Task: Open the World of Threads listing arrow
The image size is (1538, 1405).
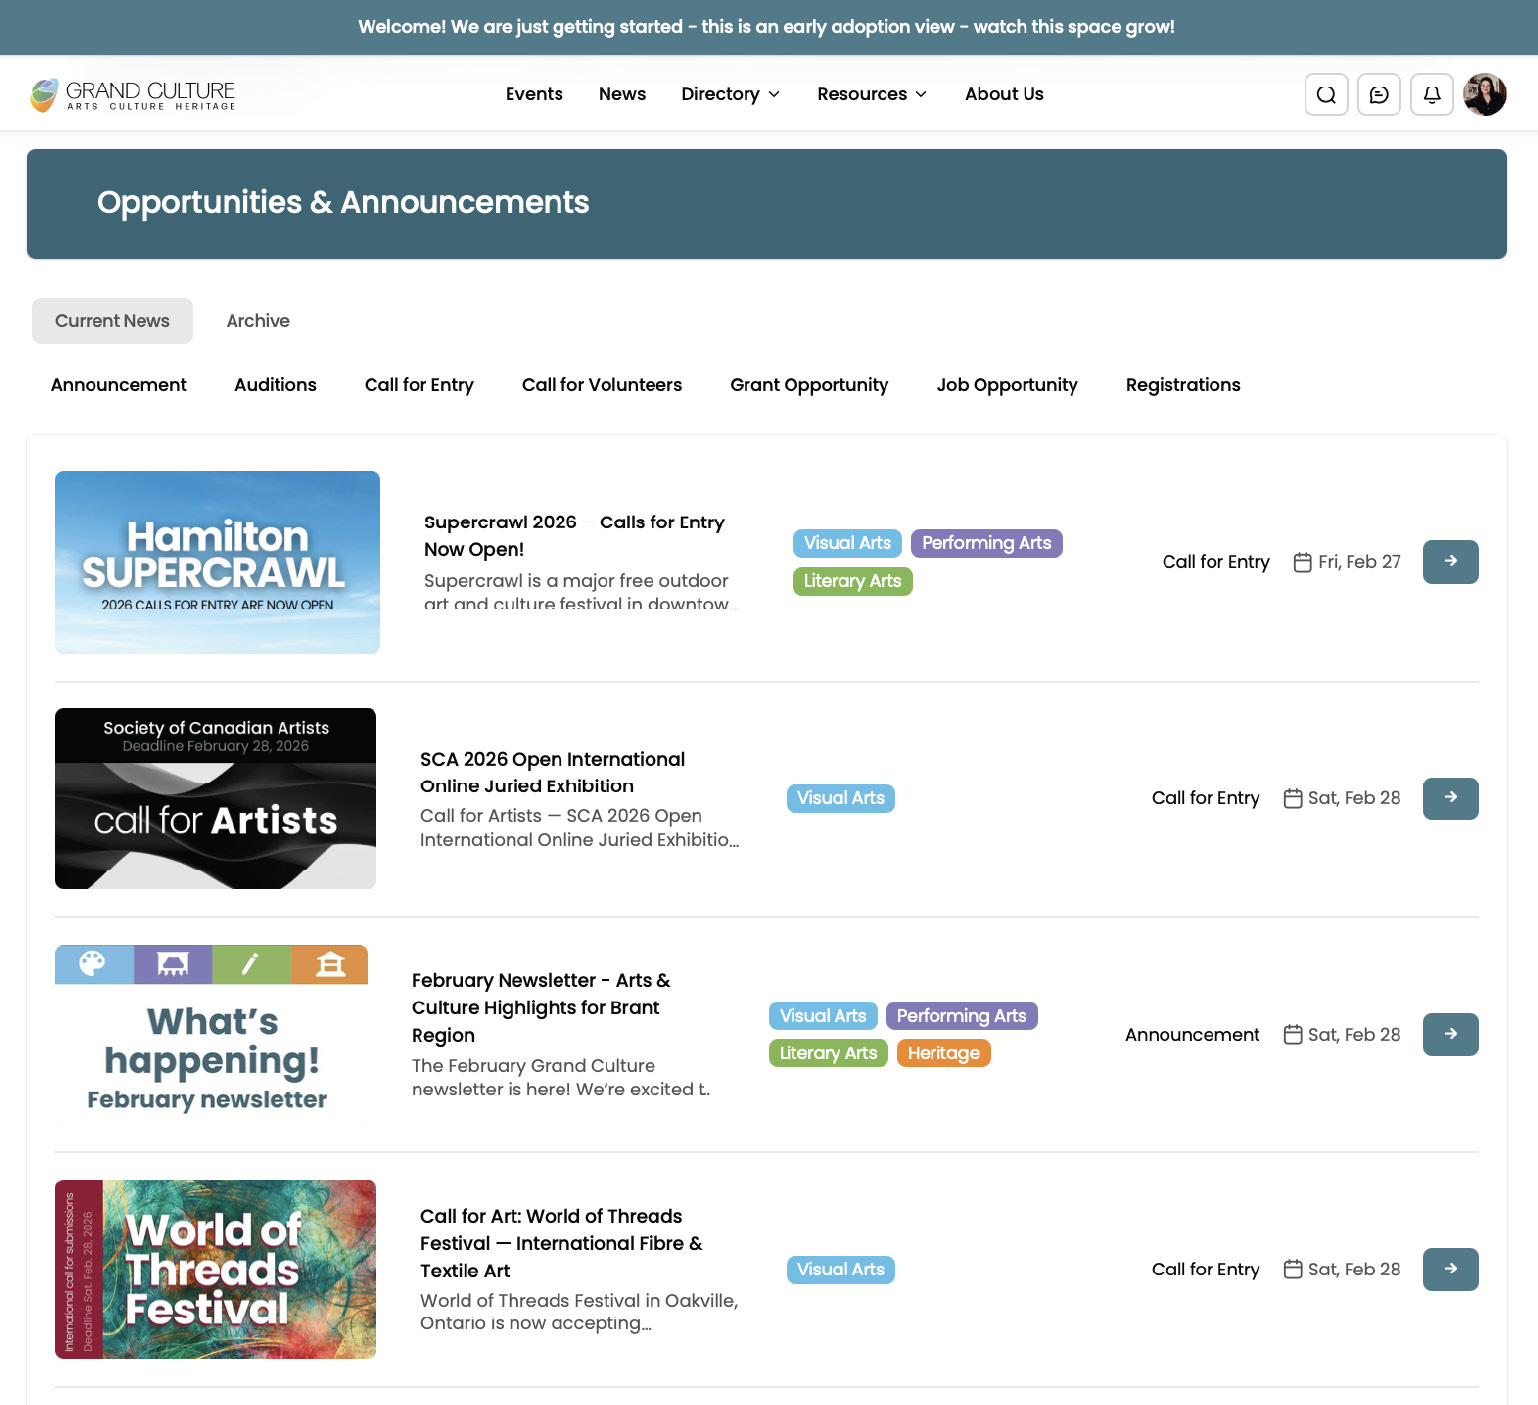Action: click(1450, 1269)
